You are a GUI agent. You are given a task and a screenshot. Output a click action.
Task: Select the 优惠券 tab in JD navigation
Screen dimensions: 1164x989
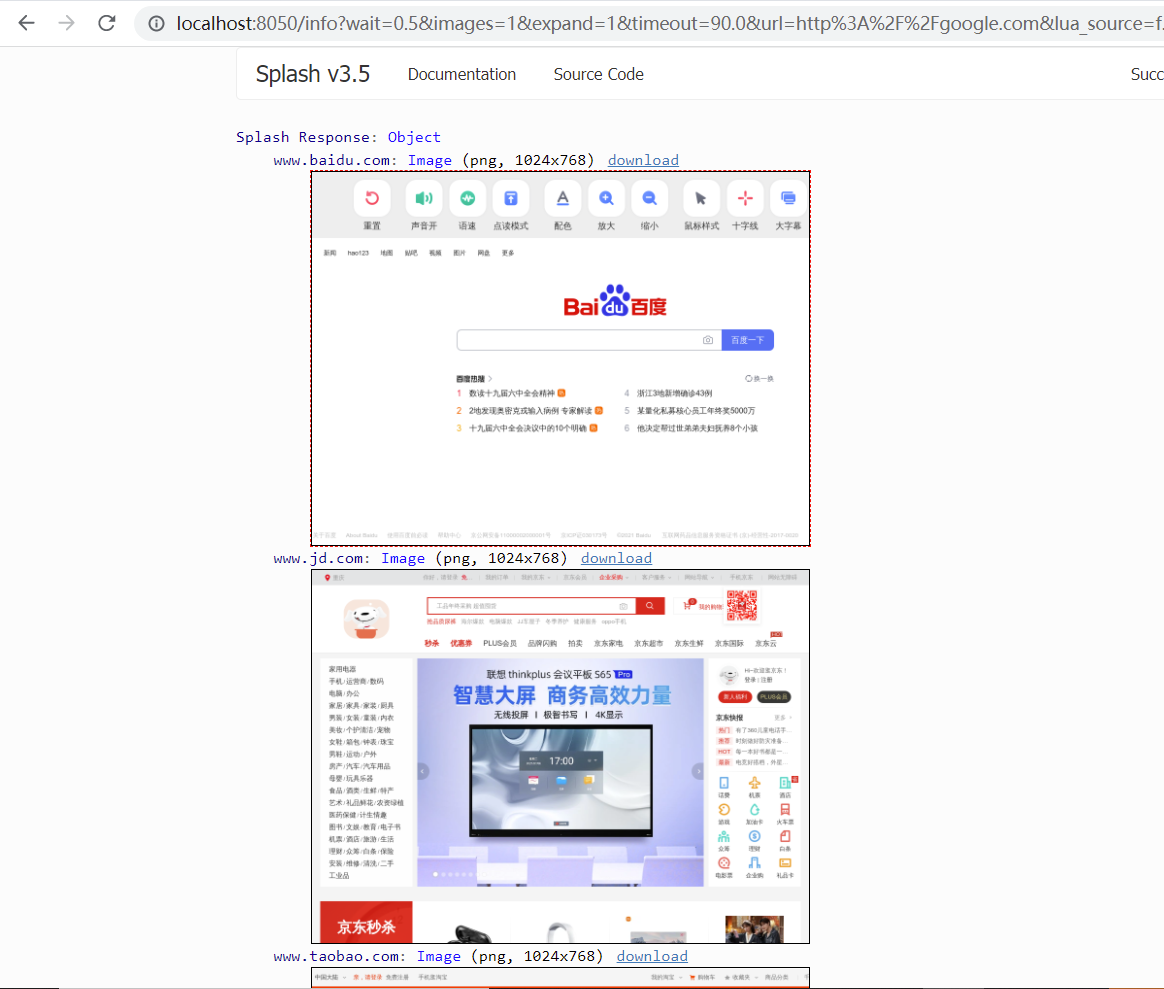coord(461,644)
